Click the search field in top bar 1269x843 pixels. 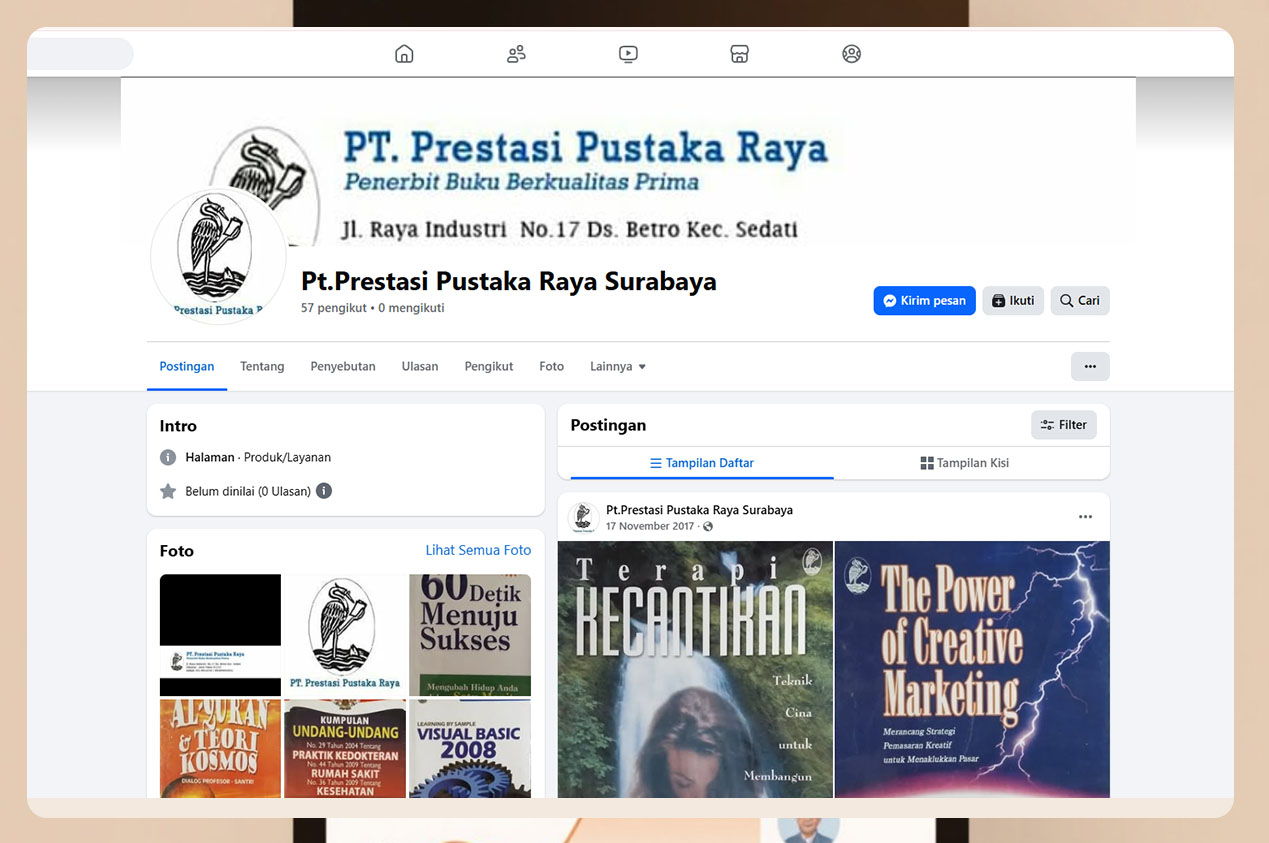coord(80,54)
